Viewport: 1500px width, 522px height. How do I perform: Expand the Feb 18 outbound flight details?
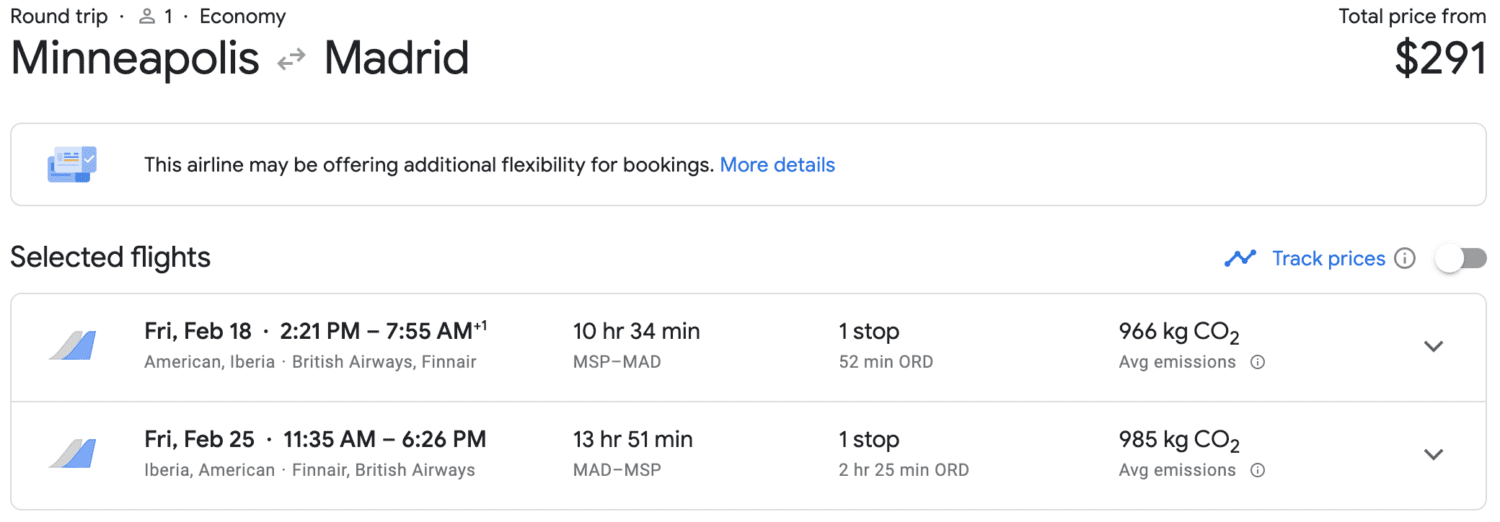pos(1434,346)
